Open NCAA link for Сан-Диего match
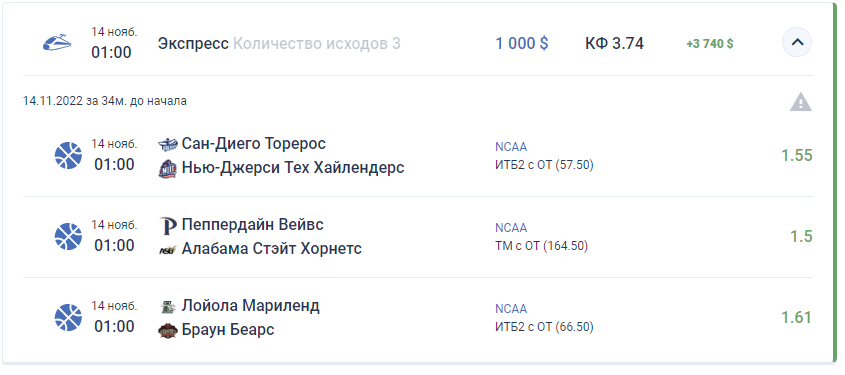Viewport: 845px width, 375px height. pyautogui.click(x=511, y=147)
